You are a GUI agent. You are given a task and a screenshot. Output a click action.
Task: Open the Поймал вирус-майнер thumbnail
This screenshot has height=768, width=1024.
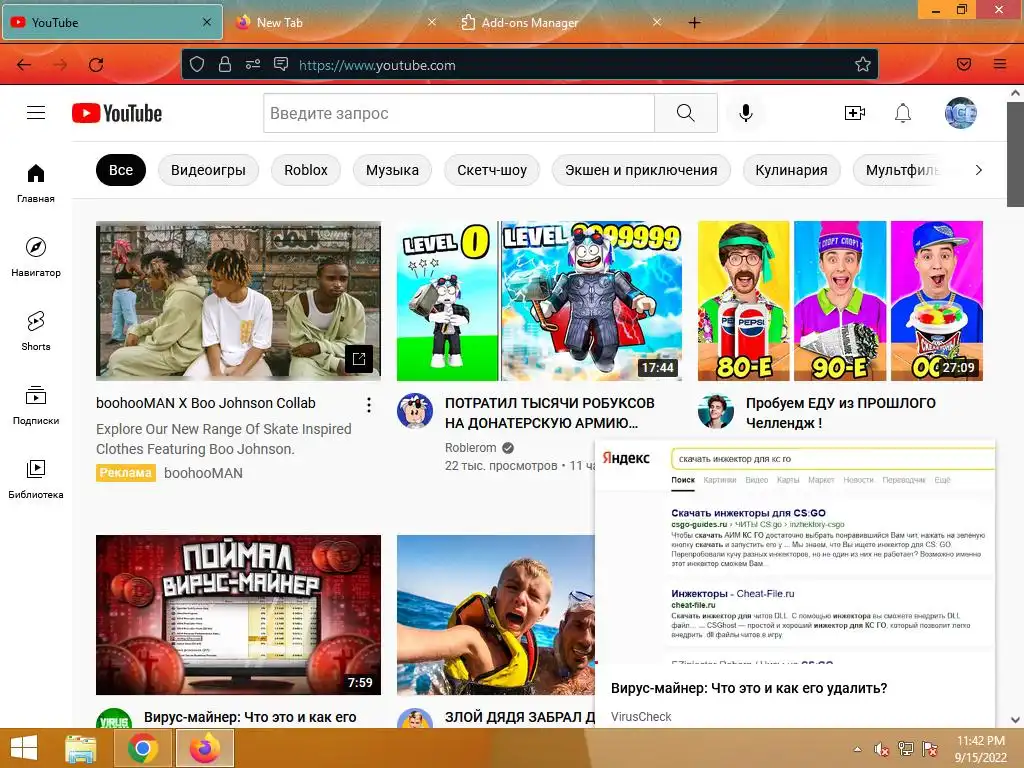(238, 615)
